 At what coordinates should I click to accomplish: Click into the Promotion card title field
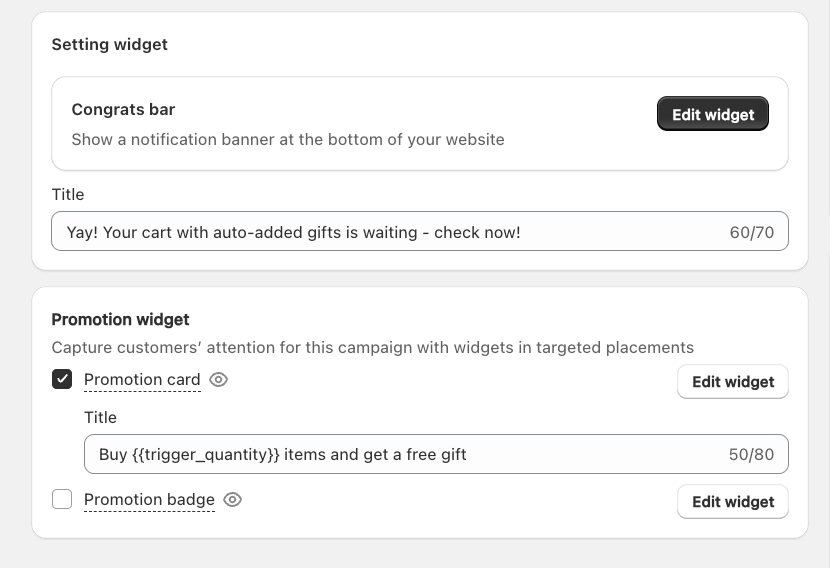400,455
